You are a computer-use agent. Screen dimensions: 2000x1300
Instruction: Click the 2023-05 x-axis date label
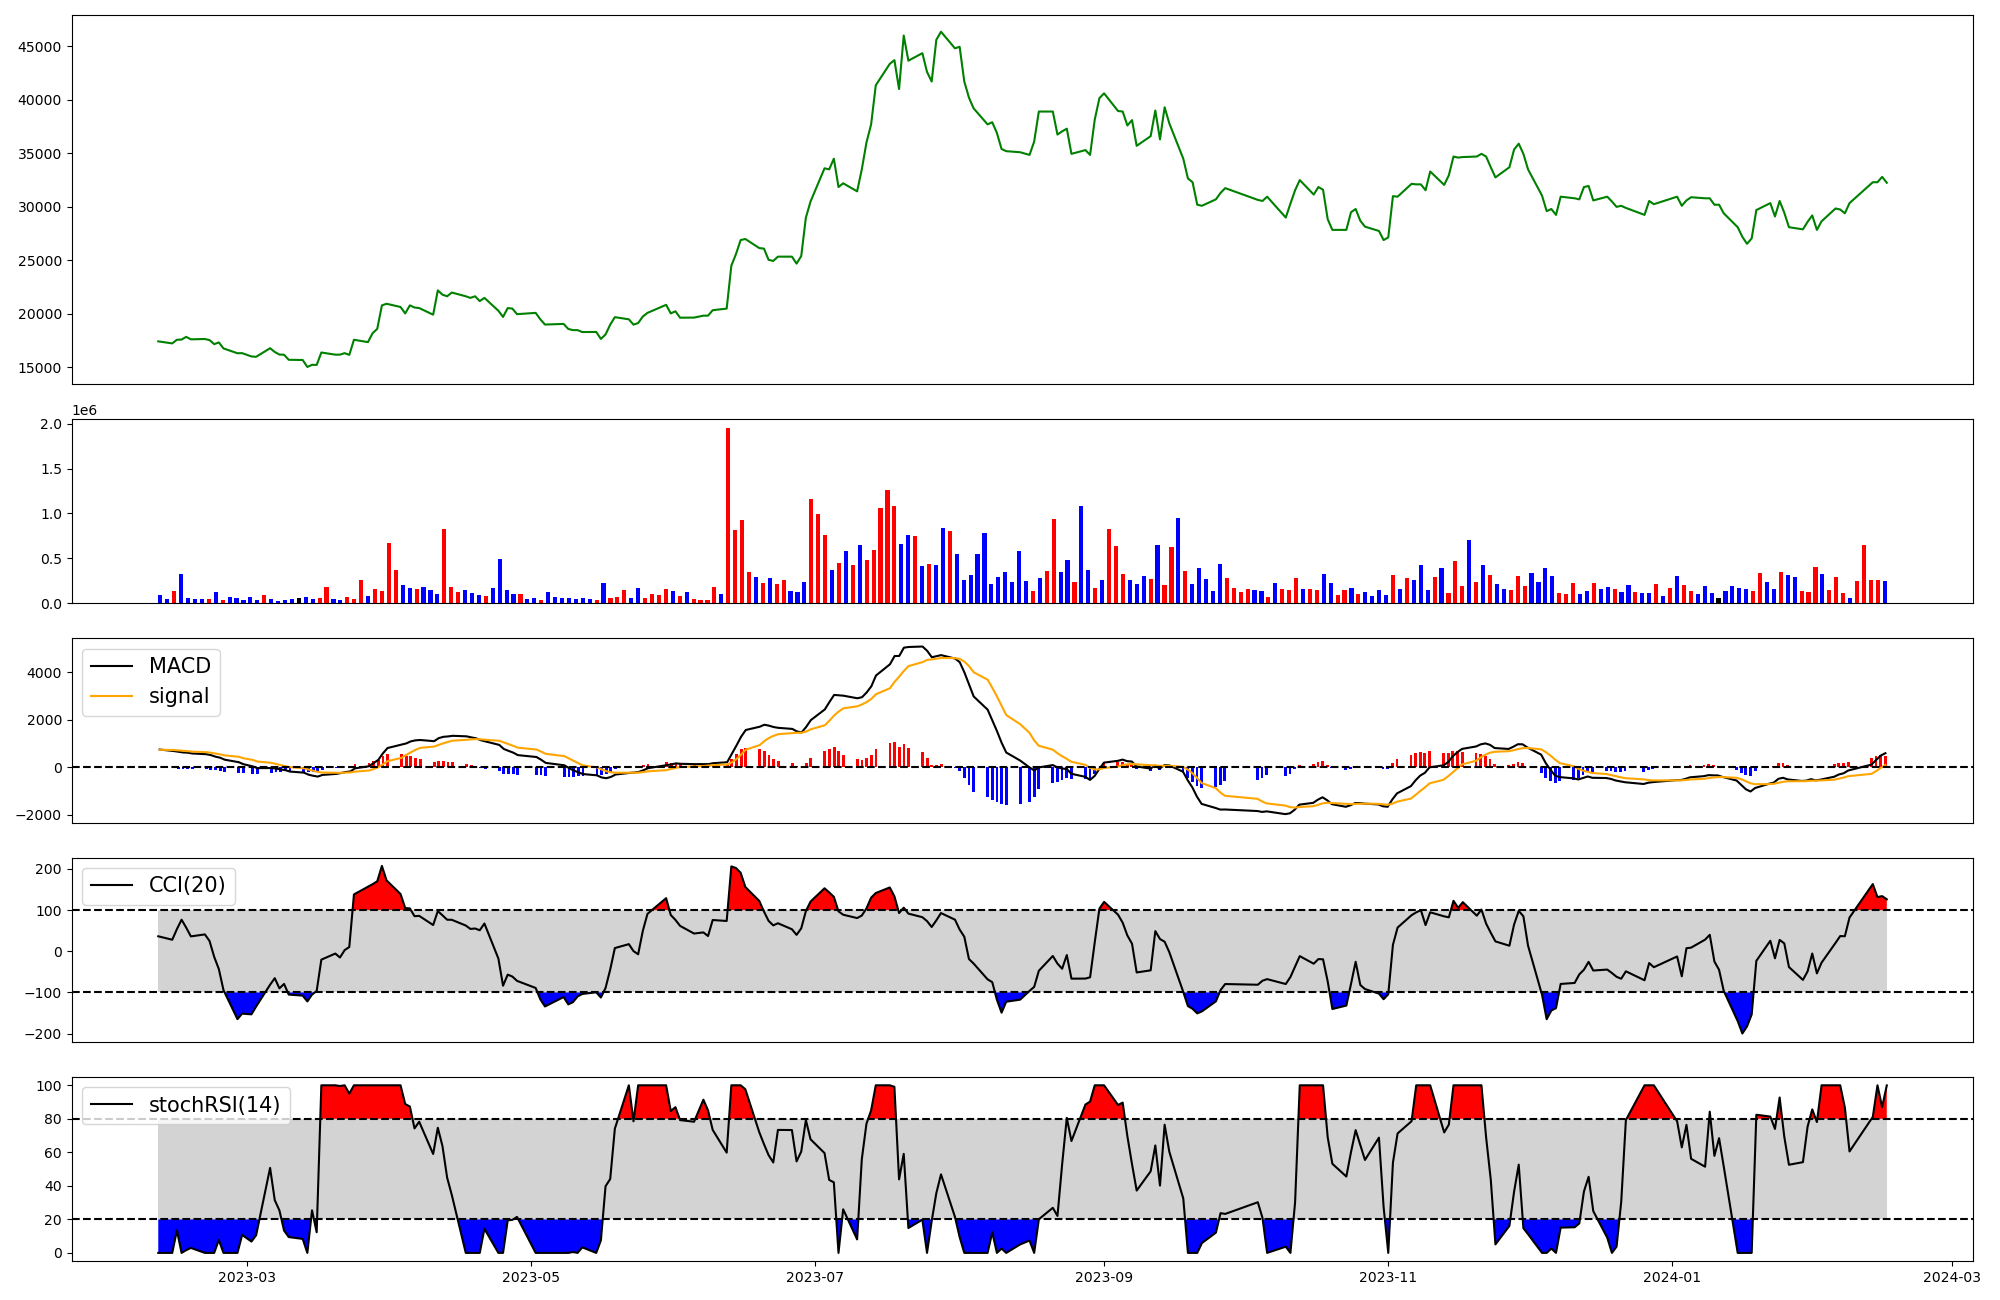point(531,1277)
